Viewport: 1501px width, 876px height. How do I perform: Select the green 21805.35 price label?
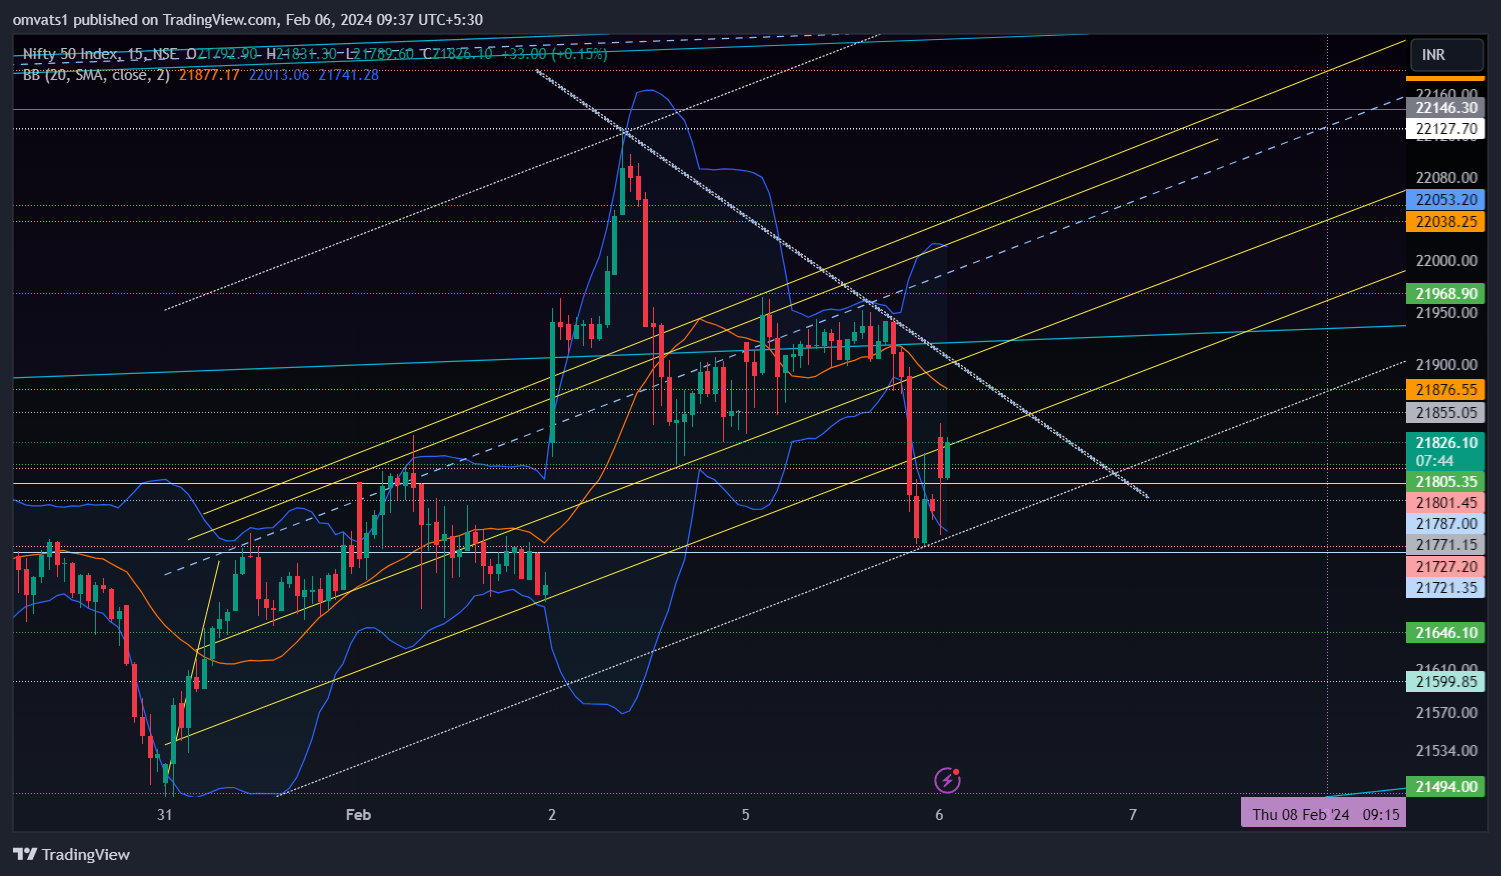coord(1445,482)
